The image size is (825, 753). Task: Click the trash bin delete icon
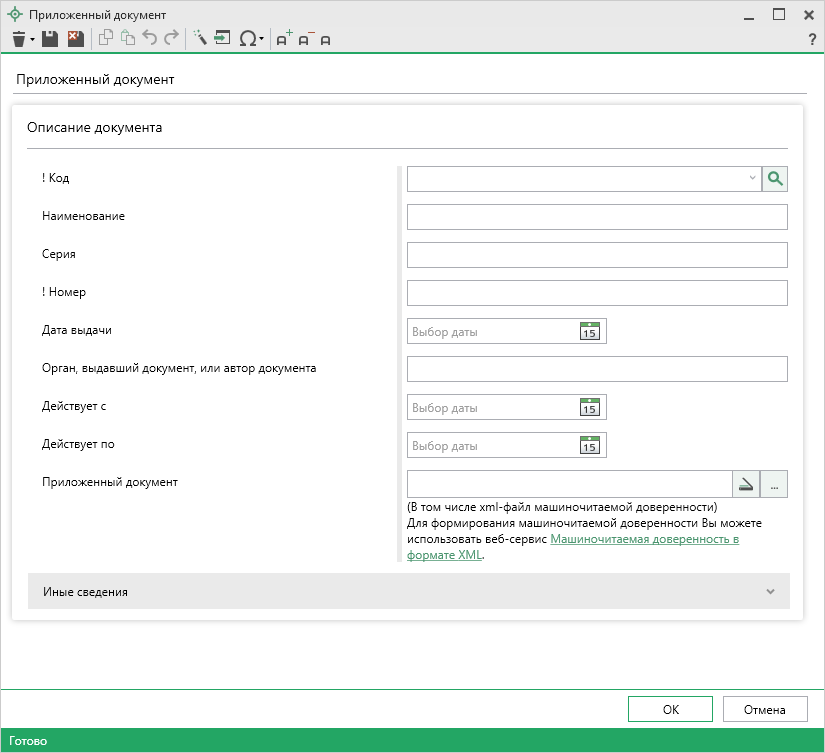coord(18,39)
